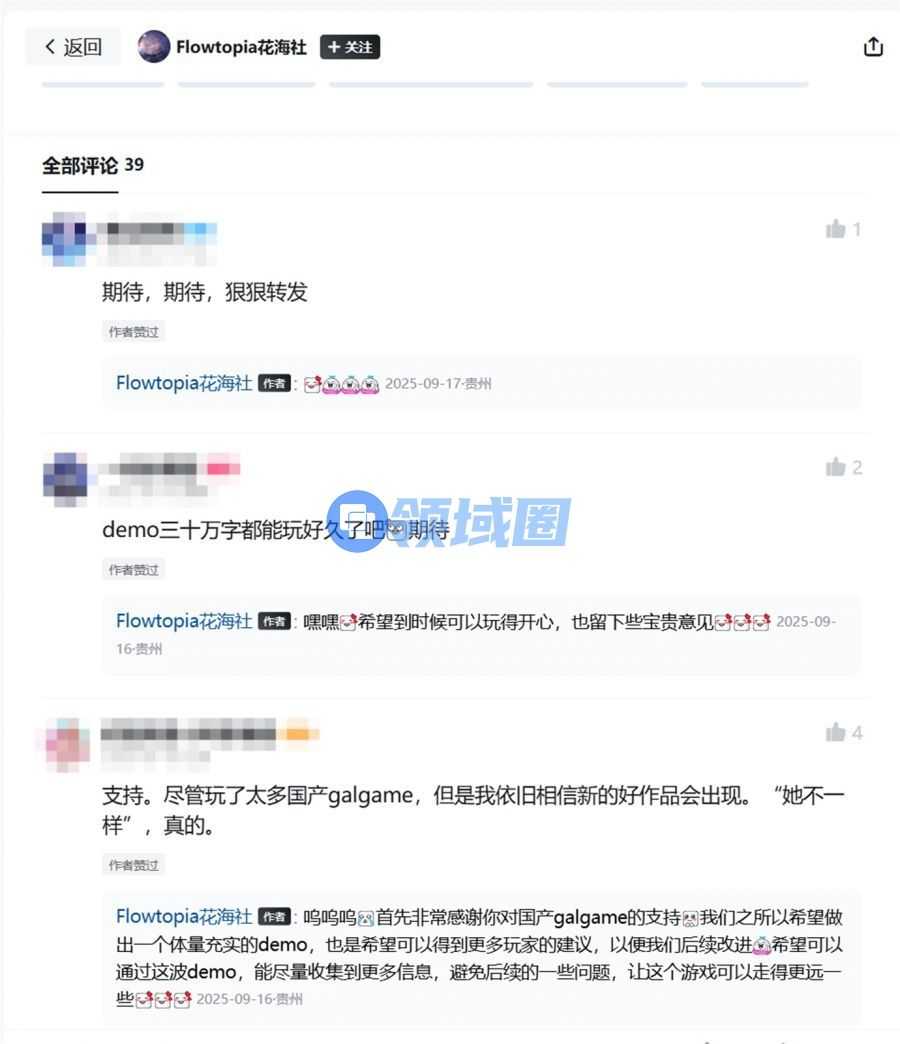900x1044 pixels.
Task: Open first commenter's blurred blue avatar
Action: tap(65, 238)
